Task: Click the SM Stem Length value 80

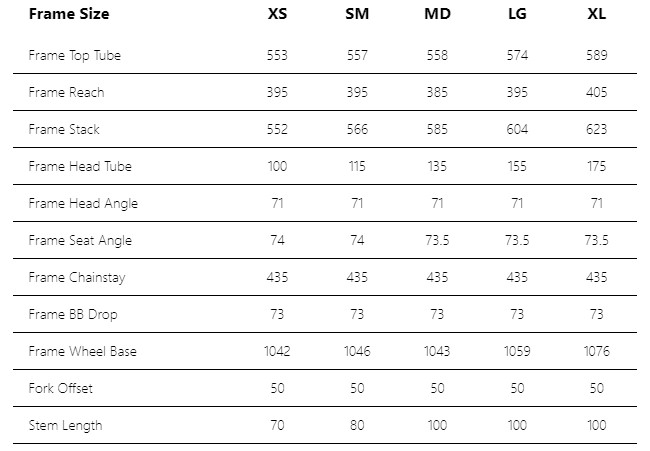Action: 357,425
